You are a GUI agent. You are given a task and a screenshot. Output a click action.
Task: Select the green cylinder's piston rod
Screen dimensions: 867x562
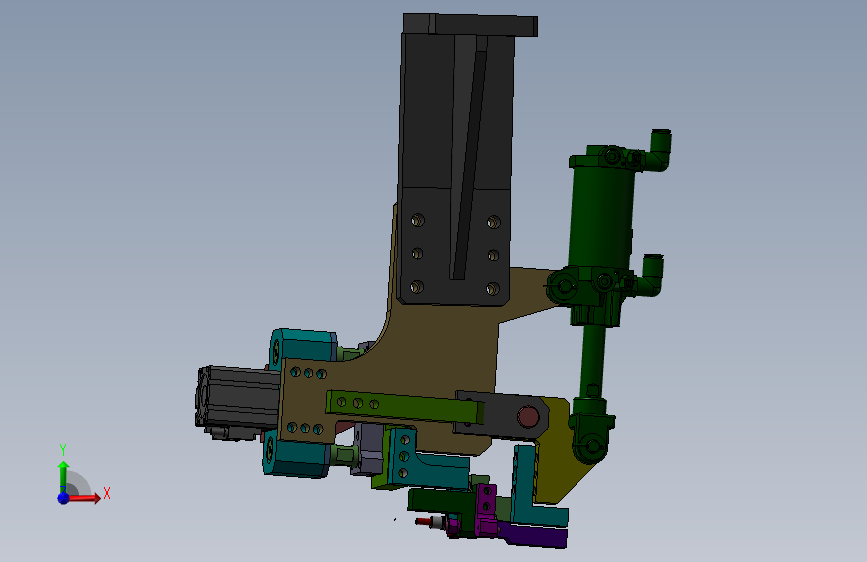pyautogui.click(x=591, y=360)
